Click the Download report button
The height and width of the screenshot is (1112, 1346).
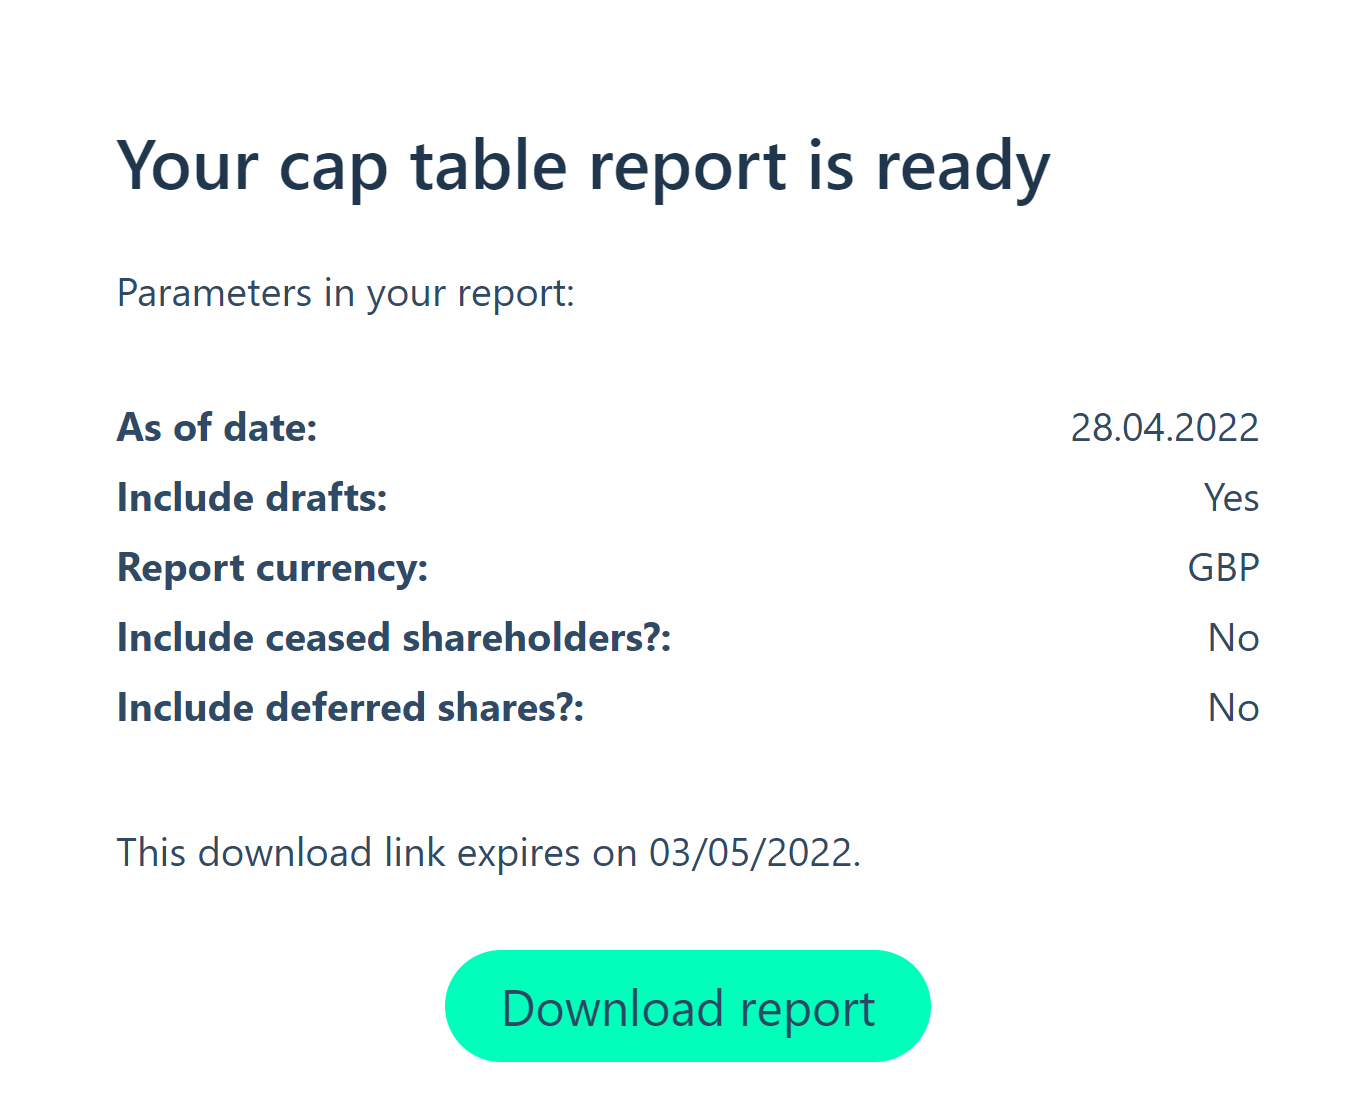688,1006
